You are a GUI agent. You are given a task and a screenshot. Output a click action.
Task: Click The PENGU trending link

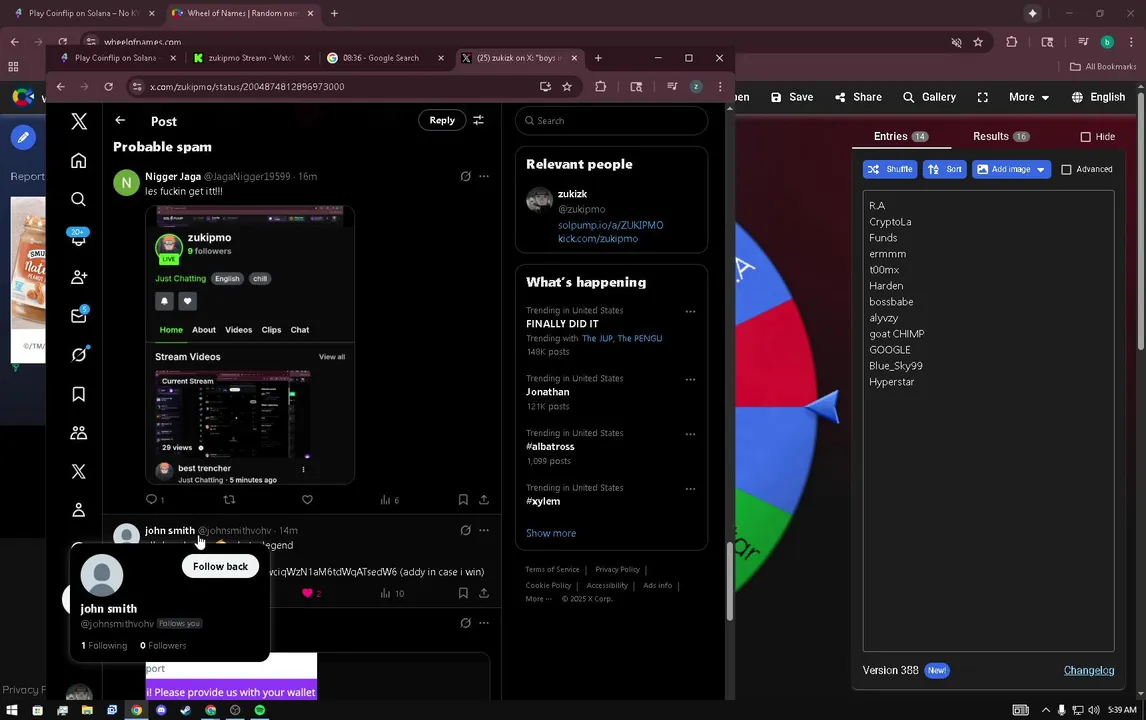pyautogui.click(x=640, y=338)
